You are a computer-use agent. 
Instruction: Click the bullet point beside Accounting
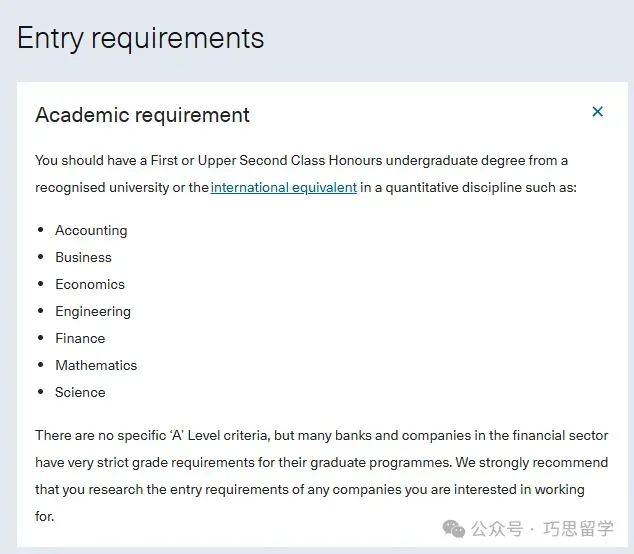[x=41, y=230]
